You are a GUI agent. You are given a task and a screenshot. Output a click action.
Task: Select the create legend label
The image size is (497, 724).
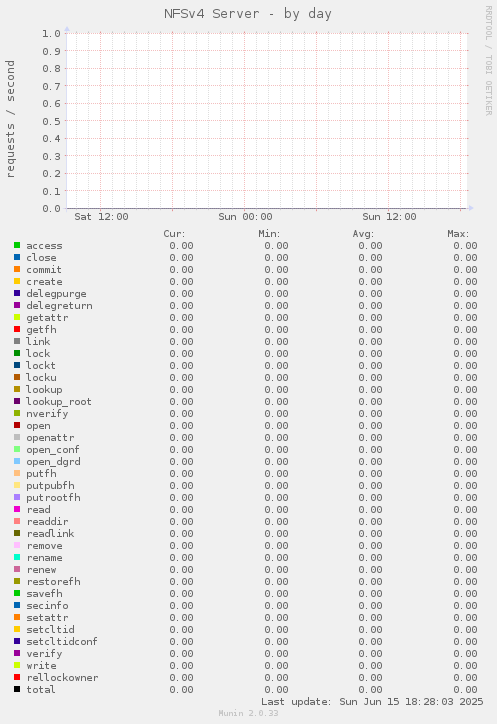coord(44,282)
